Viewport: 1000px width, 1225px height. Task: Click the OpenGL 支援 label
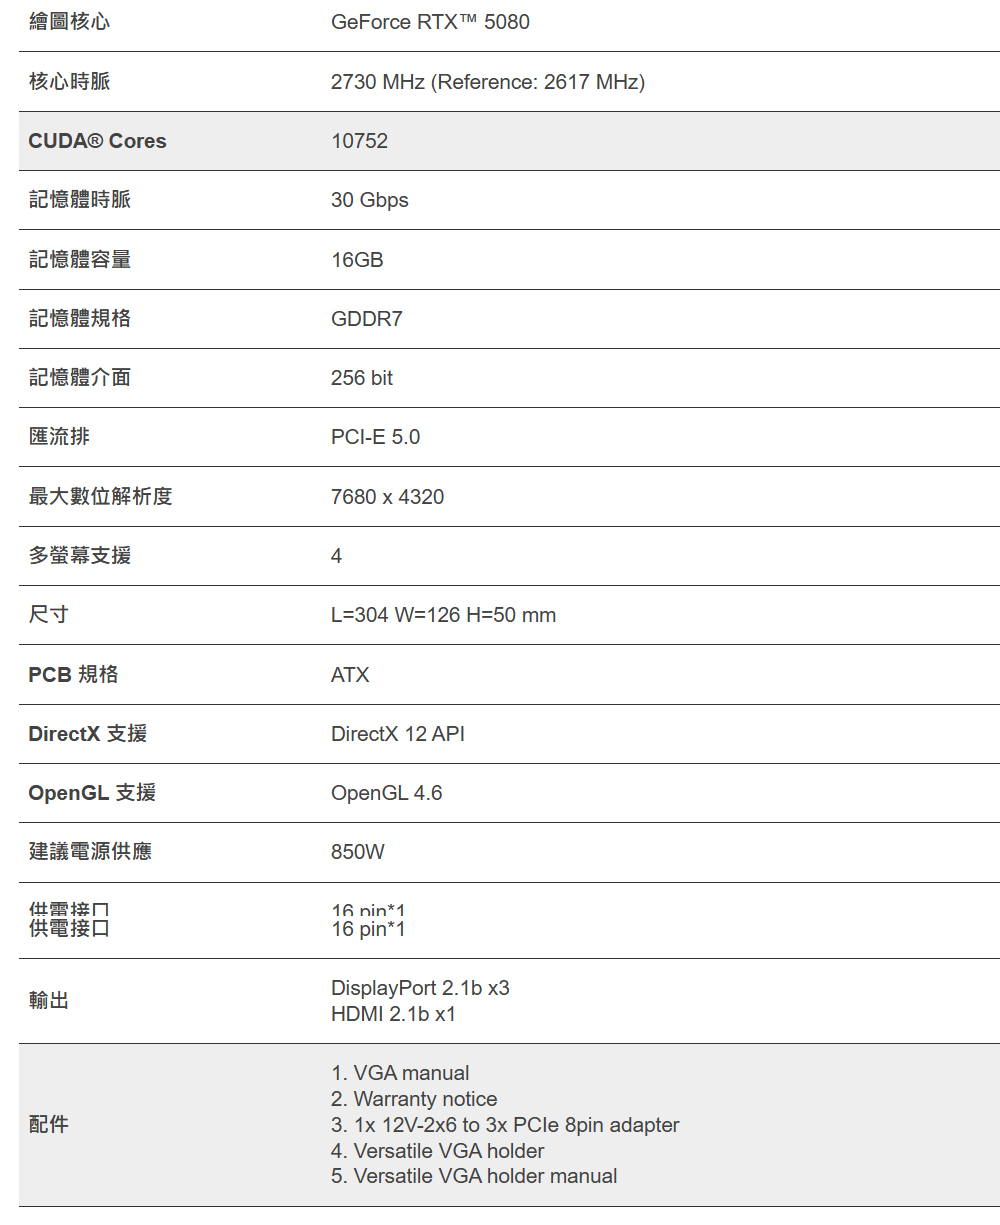pos(92,792)
